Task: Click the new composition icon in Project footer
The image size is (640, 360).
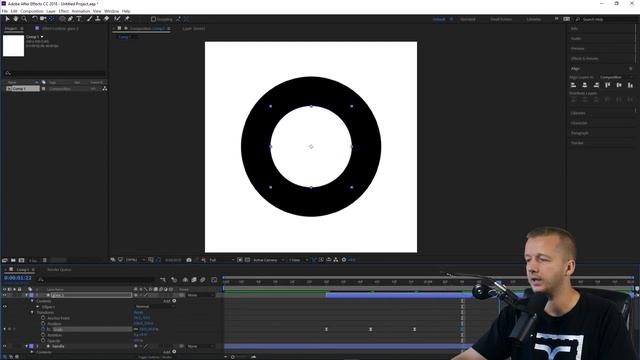Action: [x=22, y=260]
